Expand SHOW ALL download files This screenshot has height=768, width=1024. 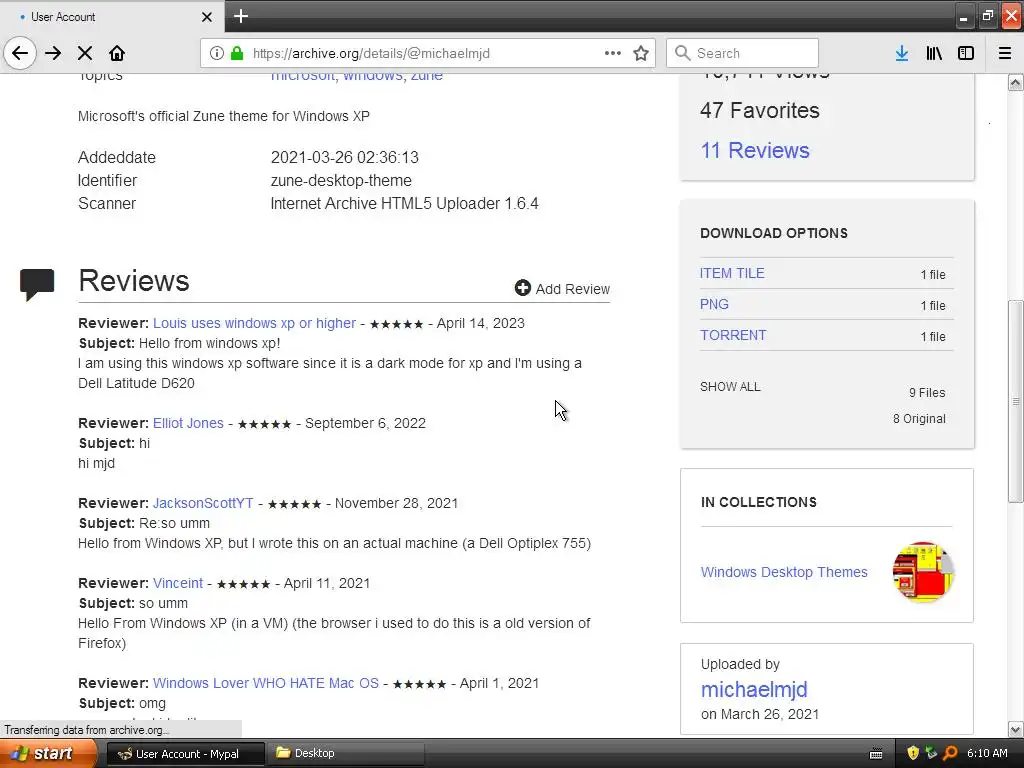[730, 387]
